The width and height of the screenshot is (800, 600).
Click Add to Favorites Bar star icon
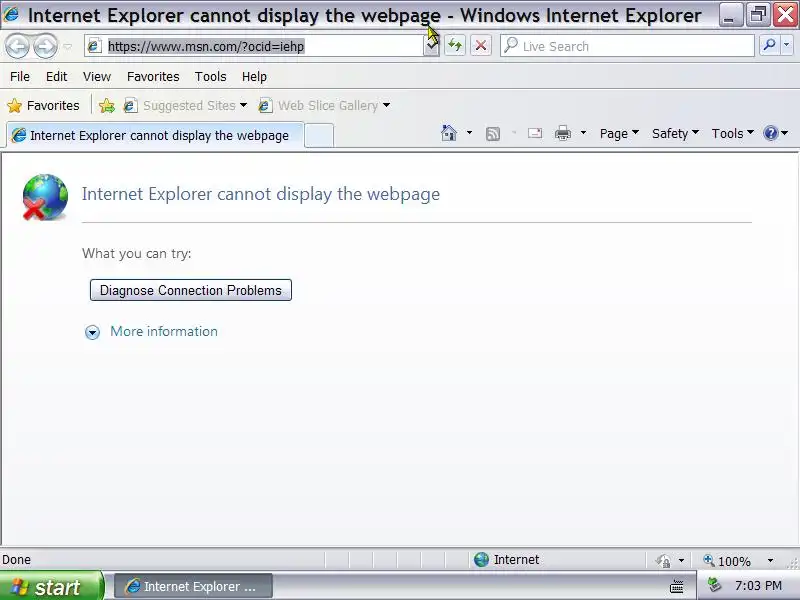pyautogui.click(x=107, y=106)
